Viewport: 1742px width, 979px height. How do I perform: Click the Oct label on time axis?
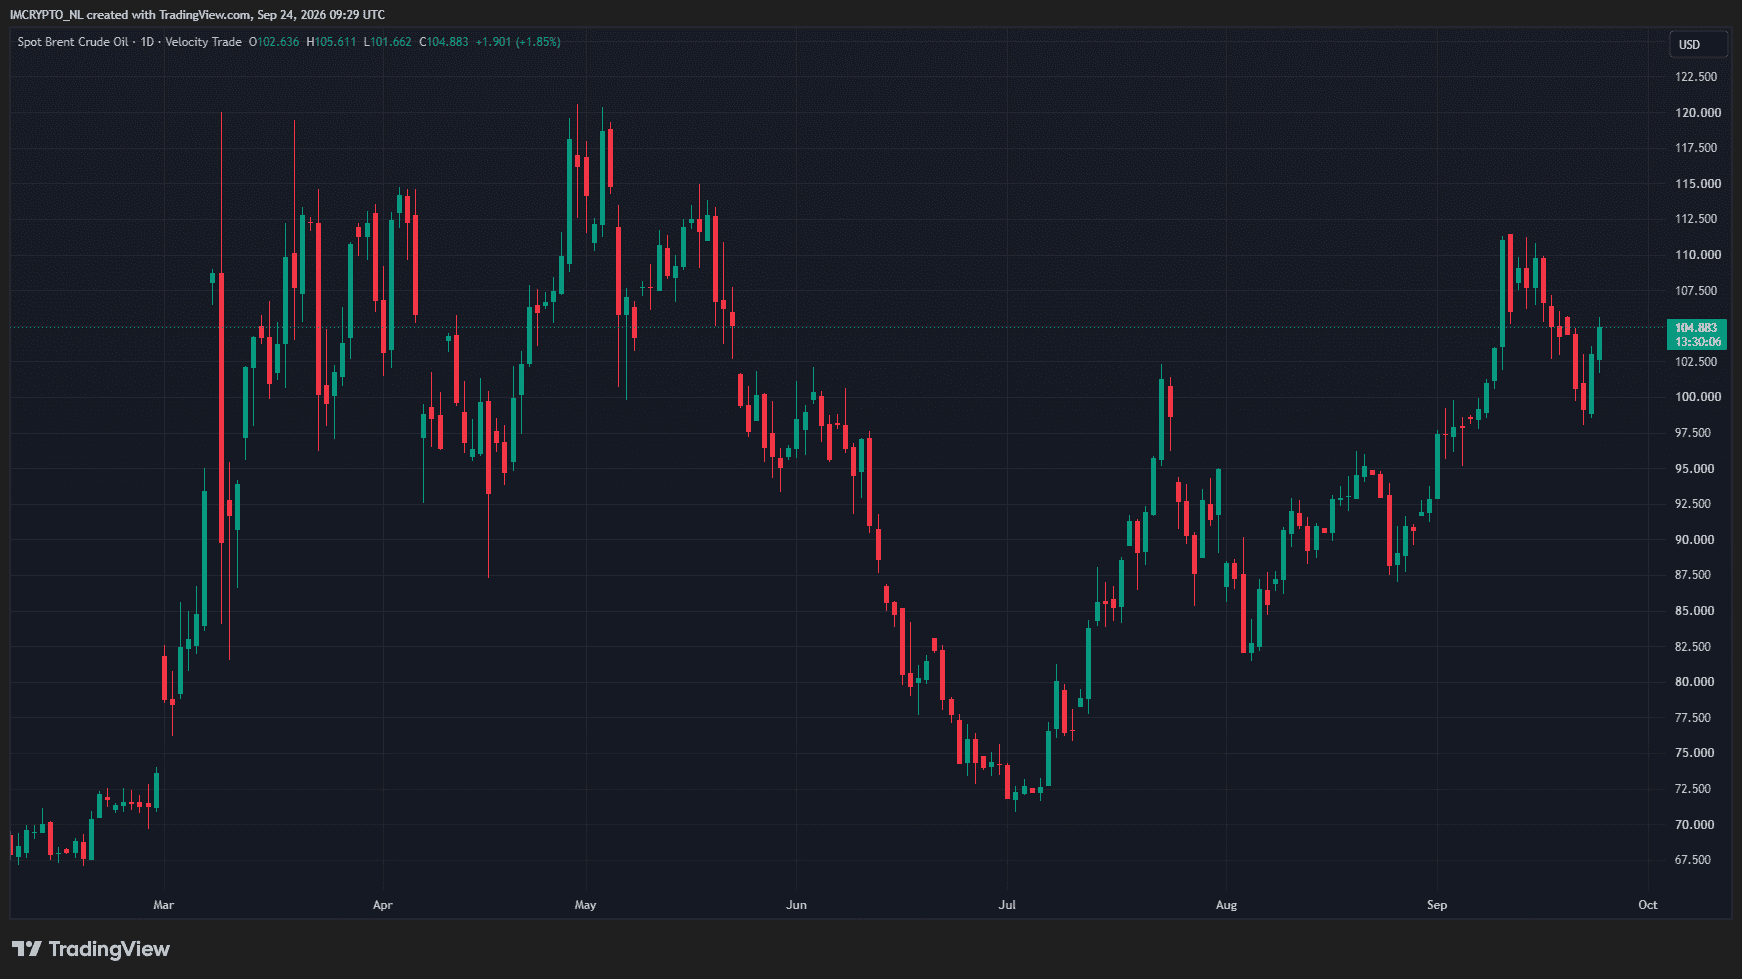point(1648,905)
